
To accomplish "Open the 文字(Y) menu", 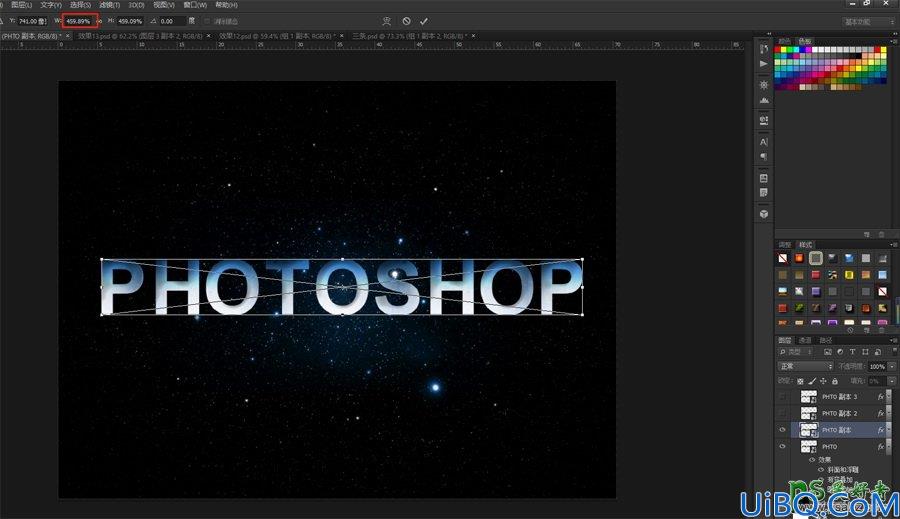I will point(51,5).
